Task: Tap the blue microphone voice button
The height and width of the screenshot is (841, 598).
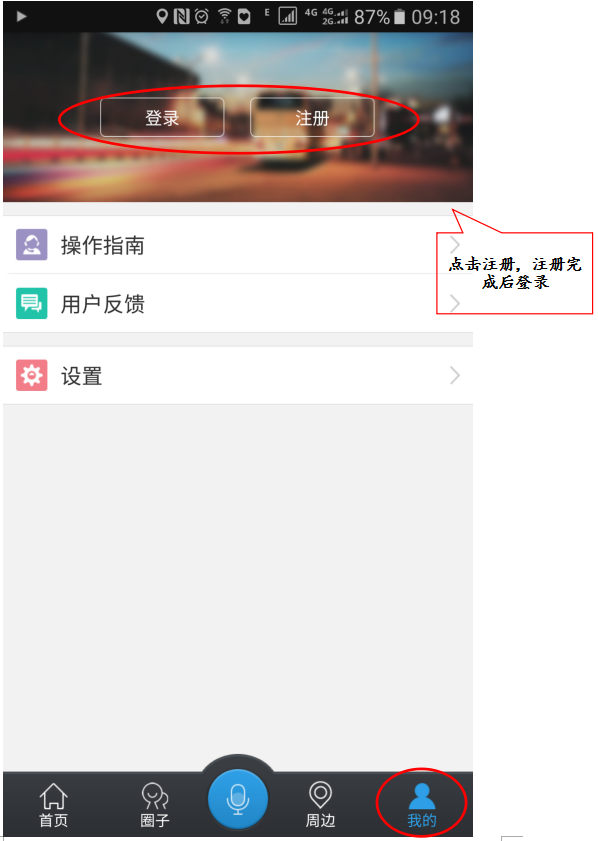Action: [x=238, y=798]
